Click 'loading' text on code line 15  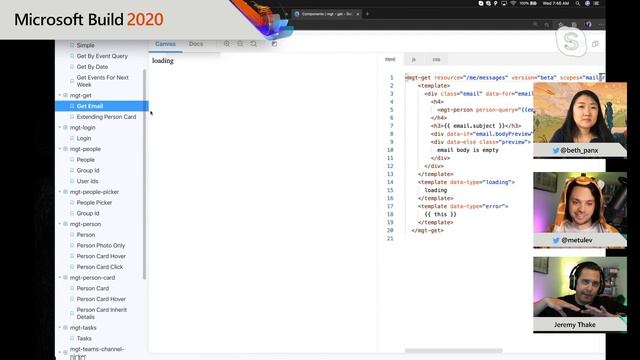pyautogui.click(x=436, y=190)
